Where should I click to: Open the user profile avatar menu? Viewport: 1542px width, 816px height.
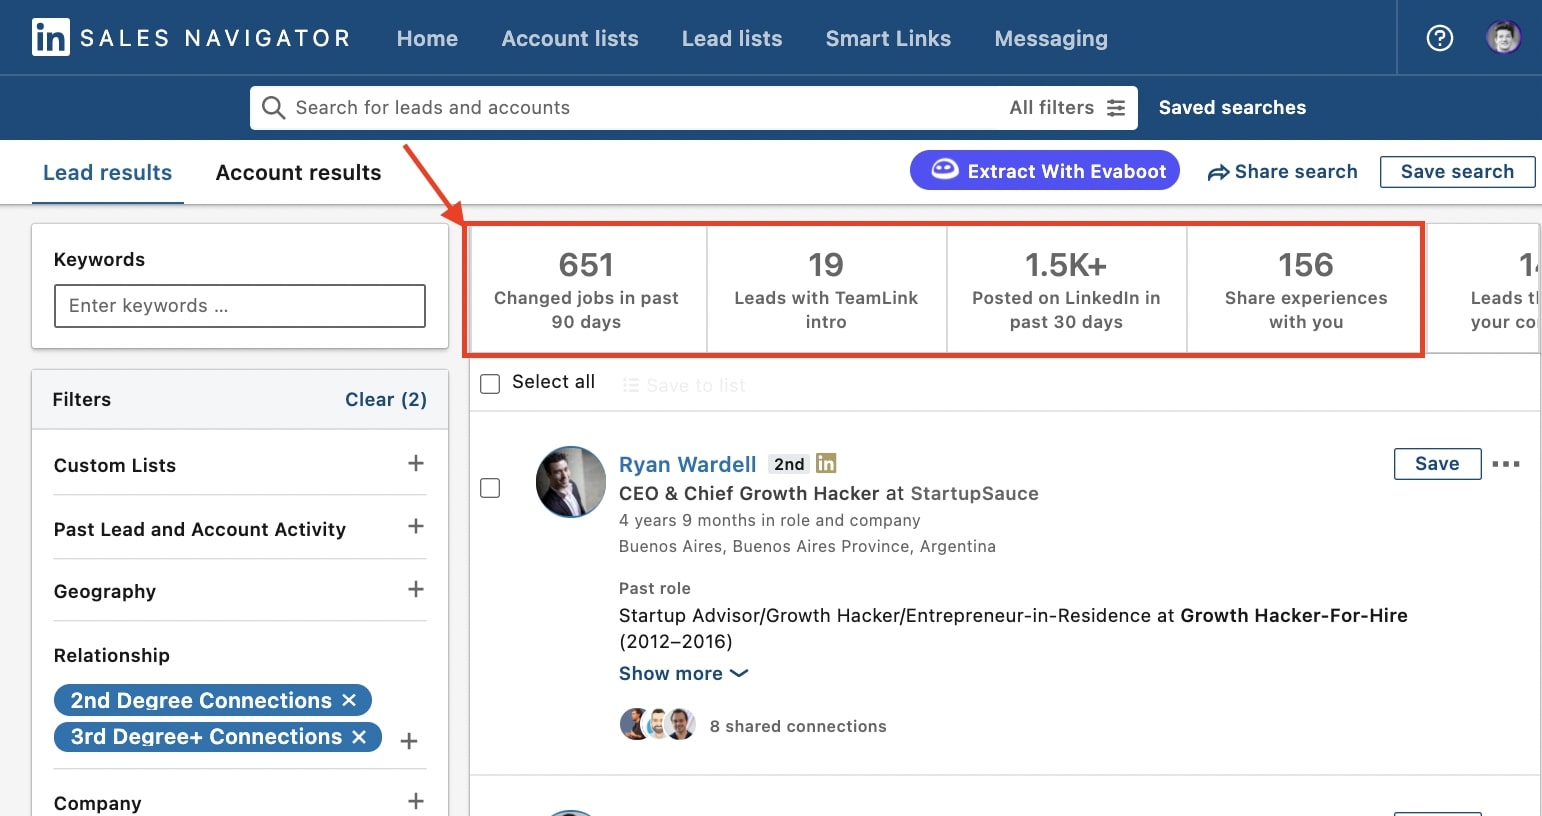1503,38
